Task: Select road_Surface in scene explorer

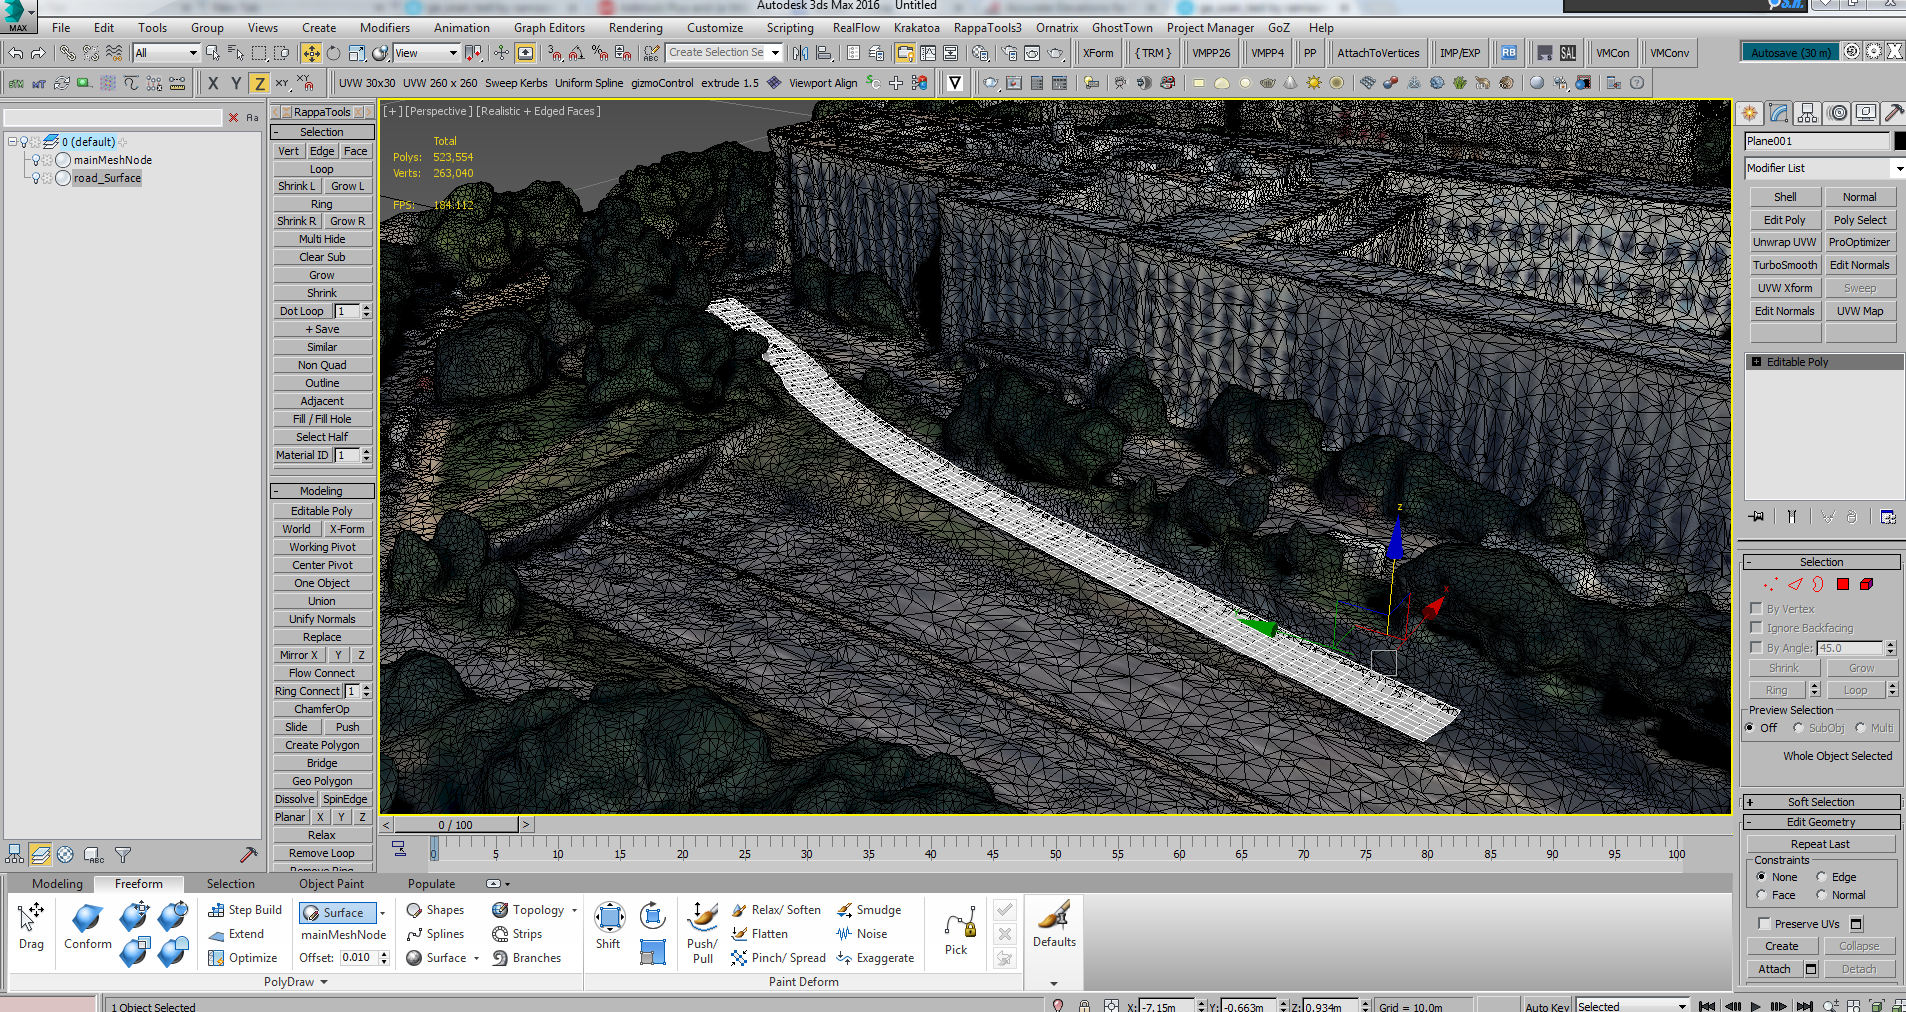Action: click(x=107, y=178)
